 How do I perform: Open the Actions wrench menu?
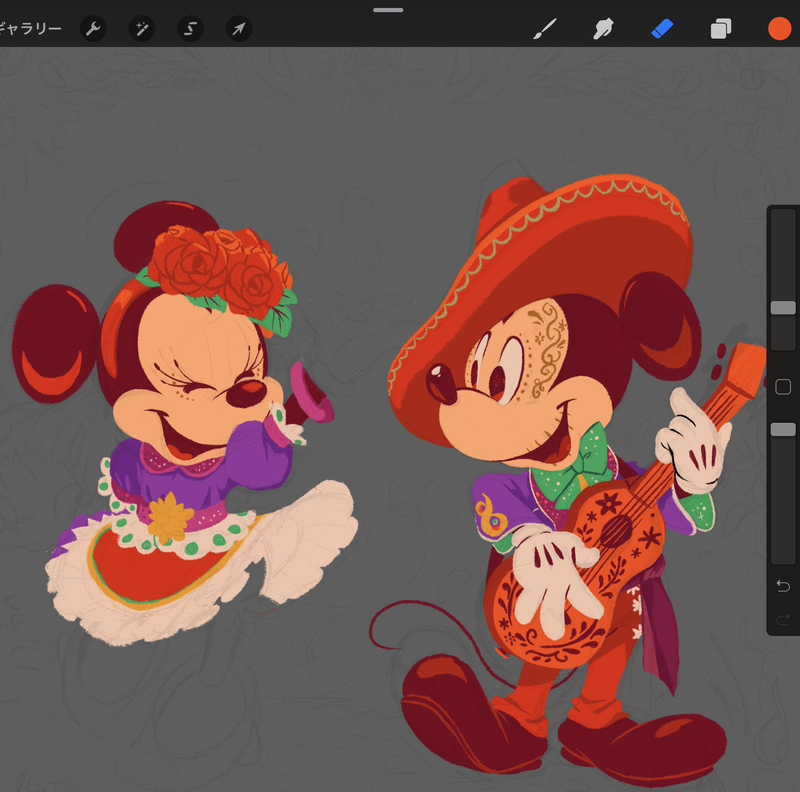point(93,28)
